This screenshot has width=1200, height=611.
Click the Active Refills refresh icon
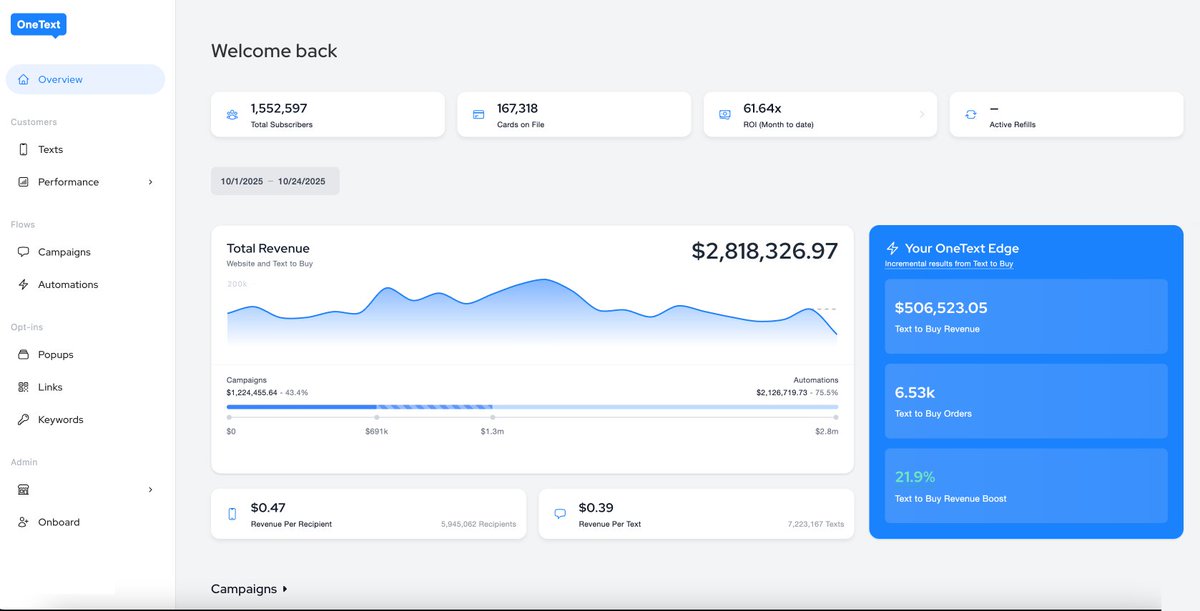969,114
